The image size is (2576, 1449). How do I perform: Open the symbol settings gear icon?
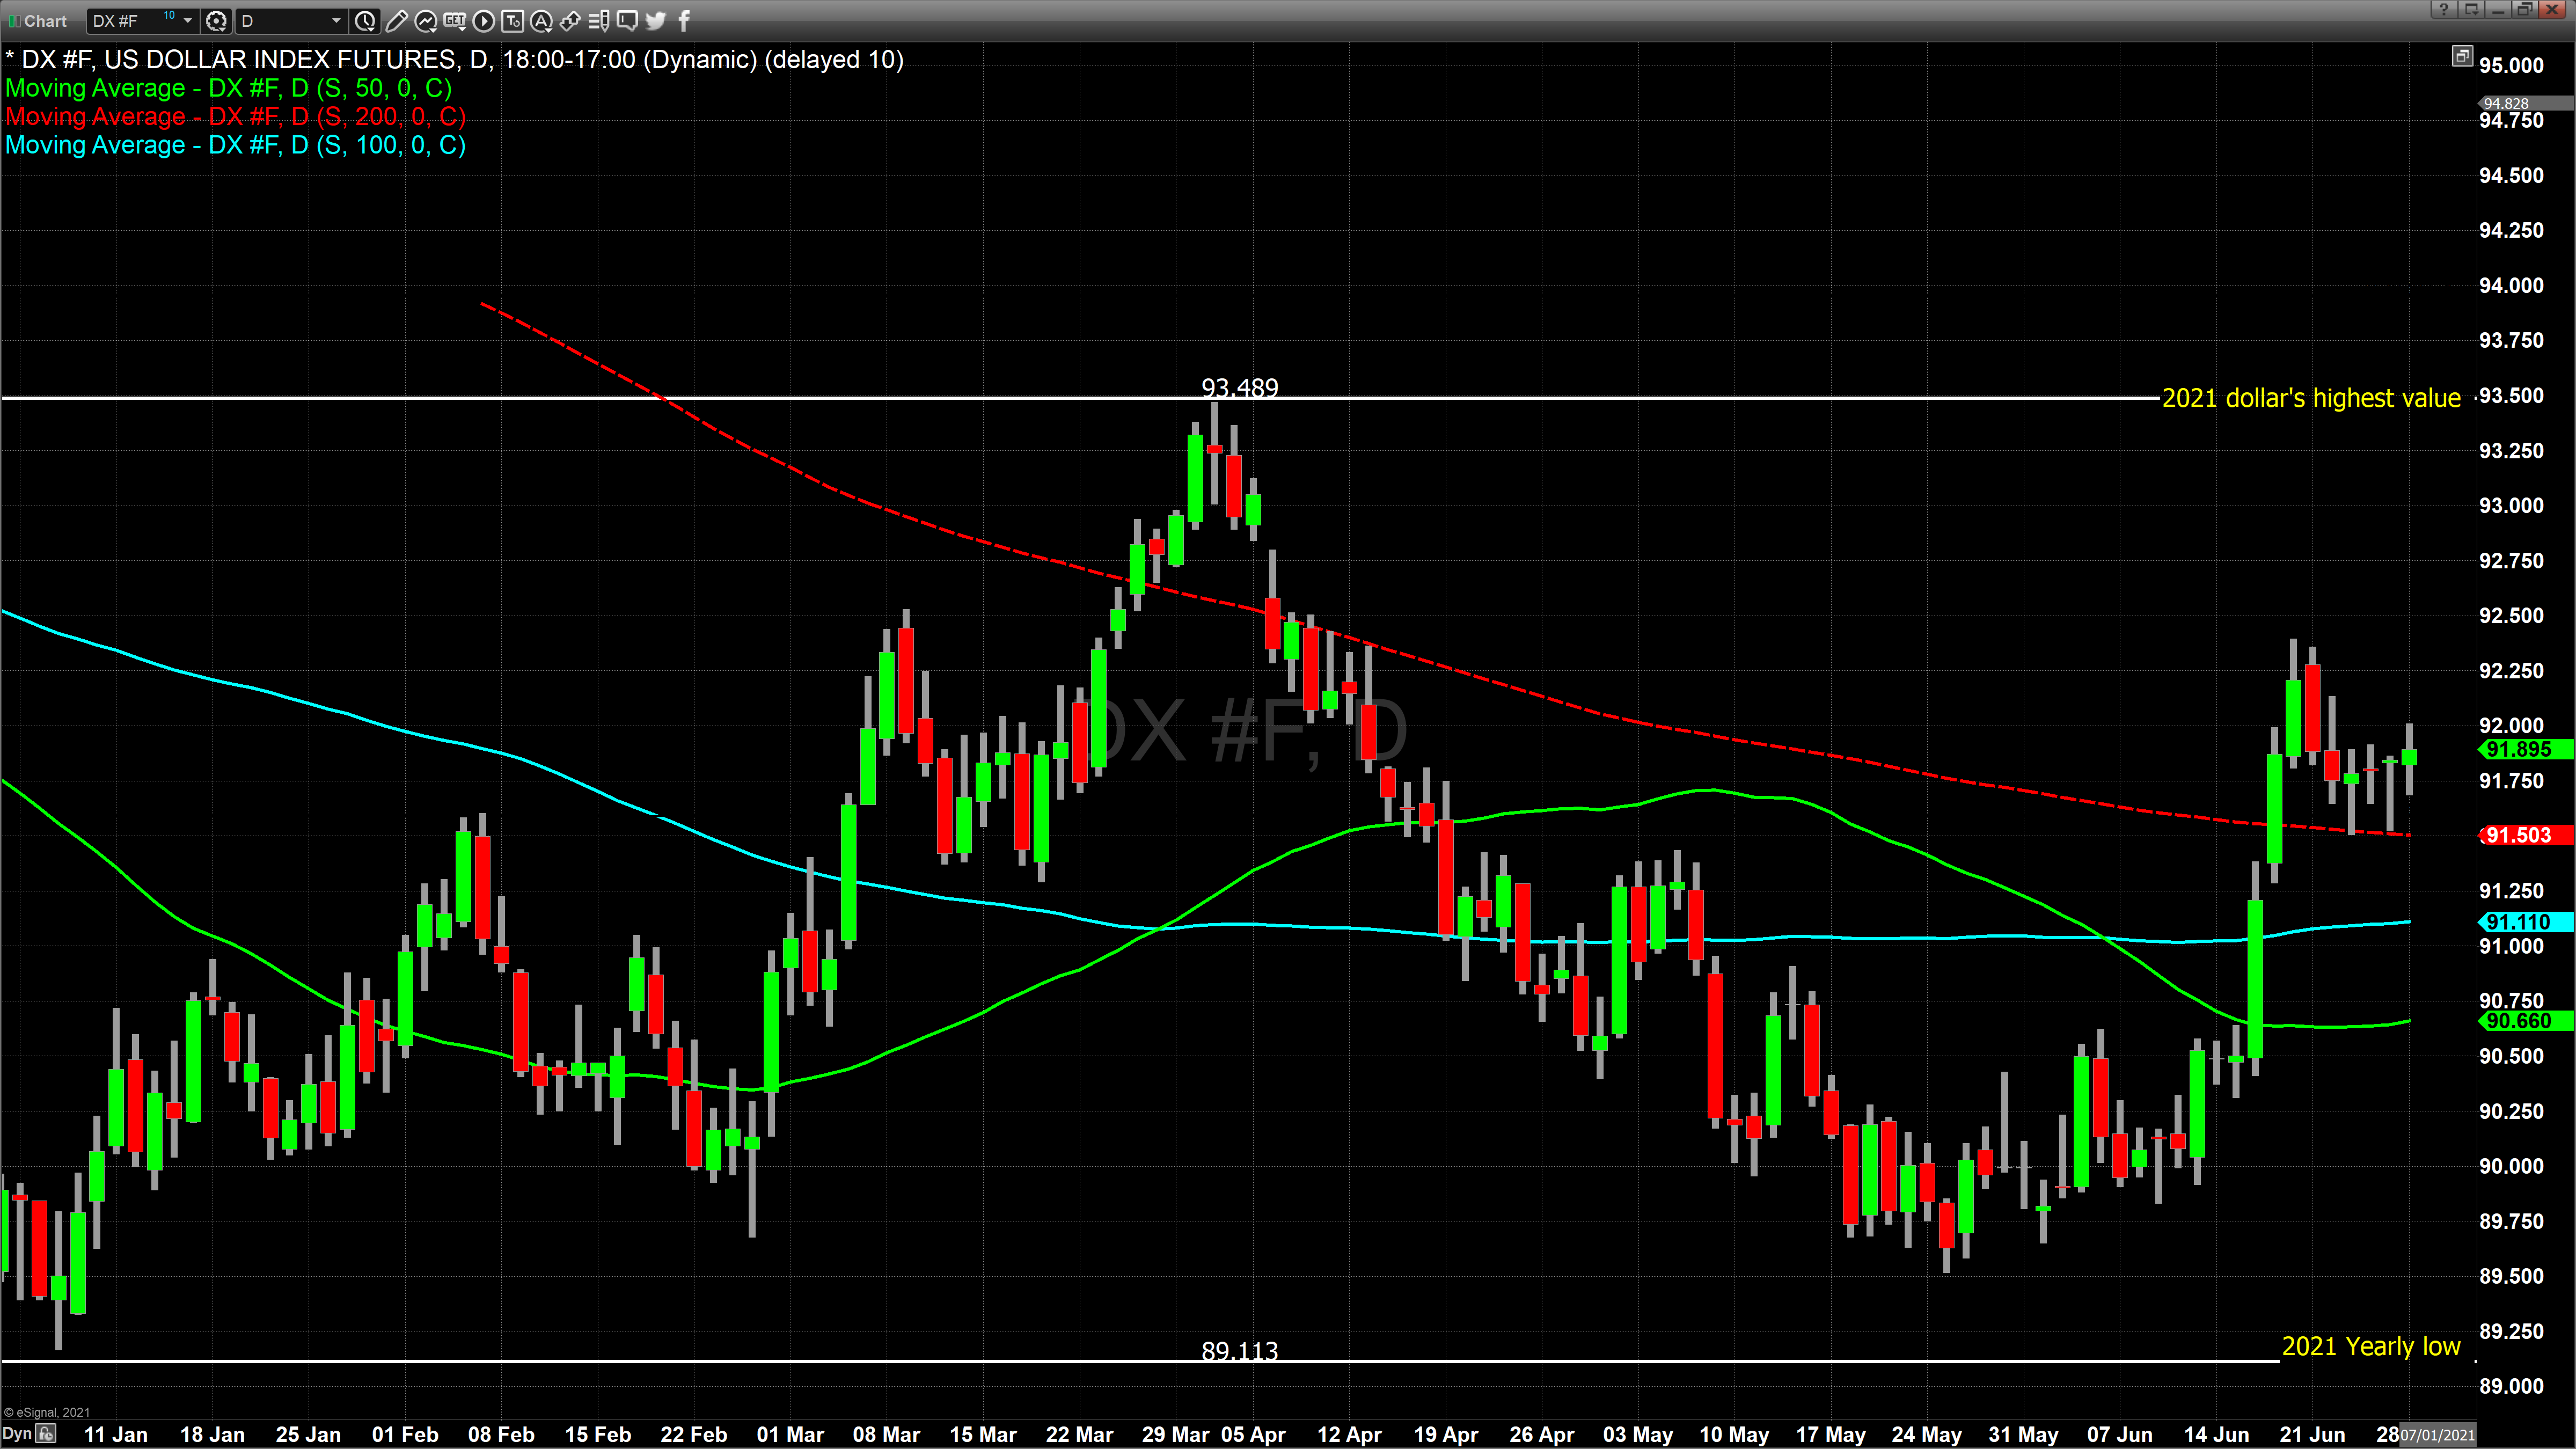point(216,20)
